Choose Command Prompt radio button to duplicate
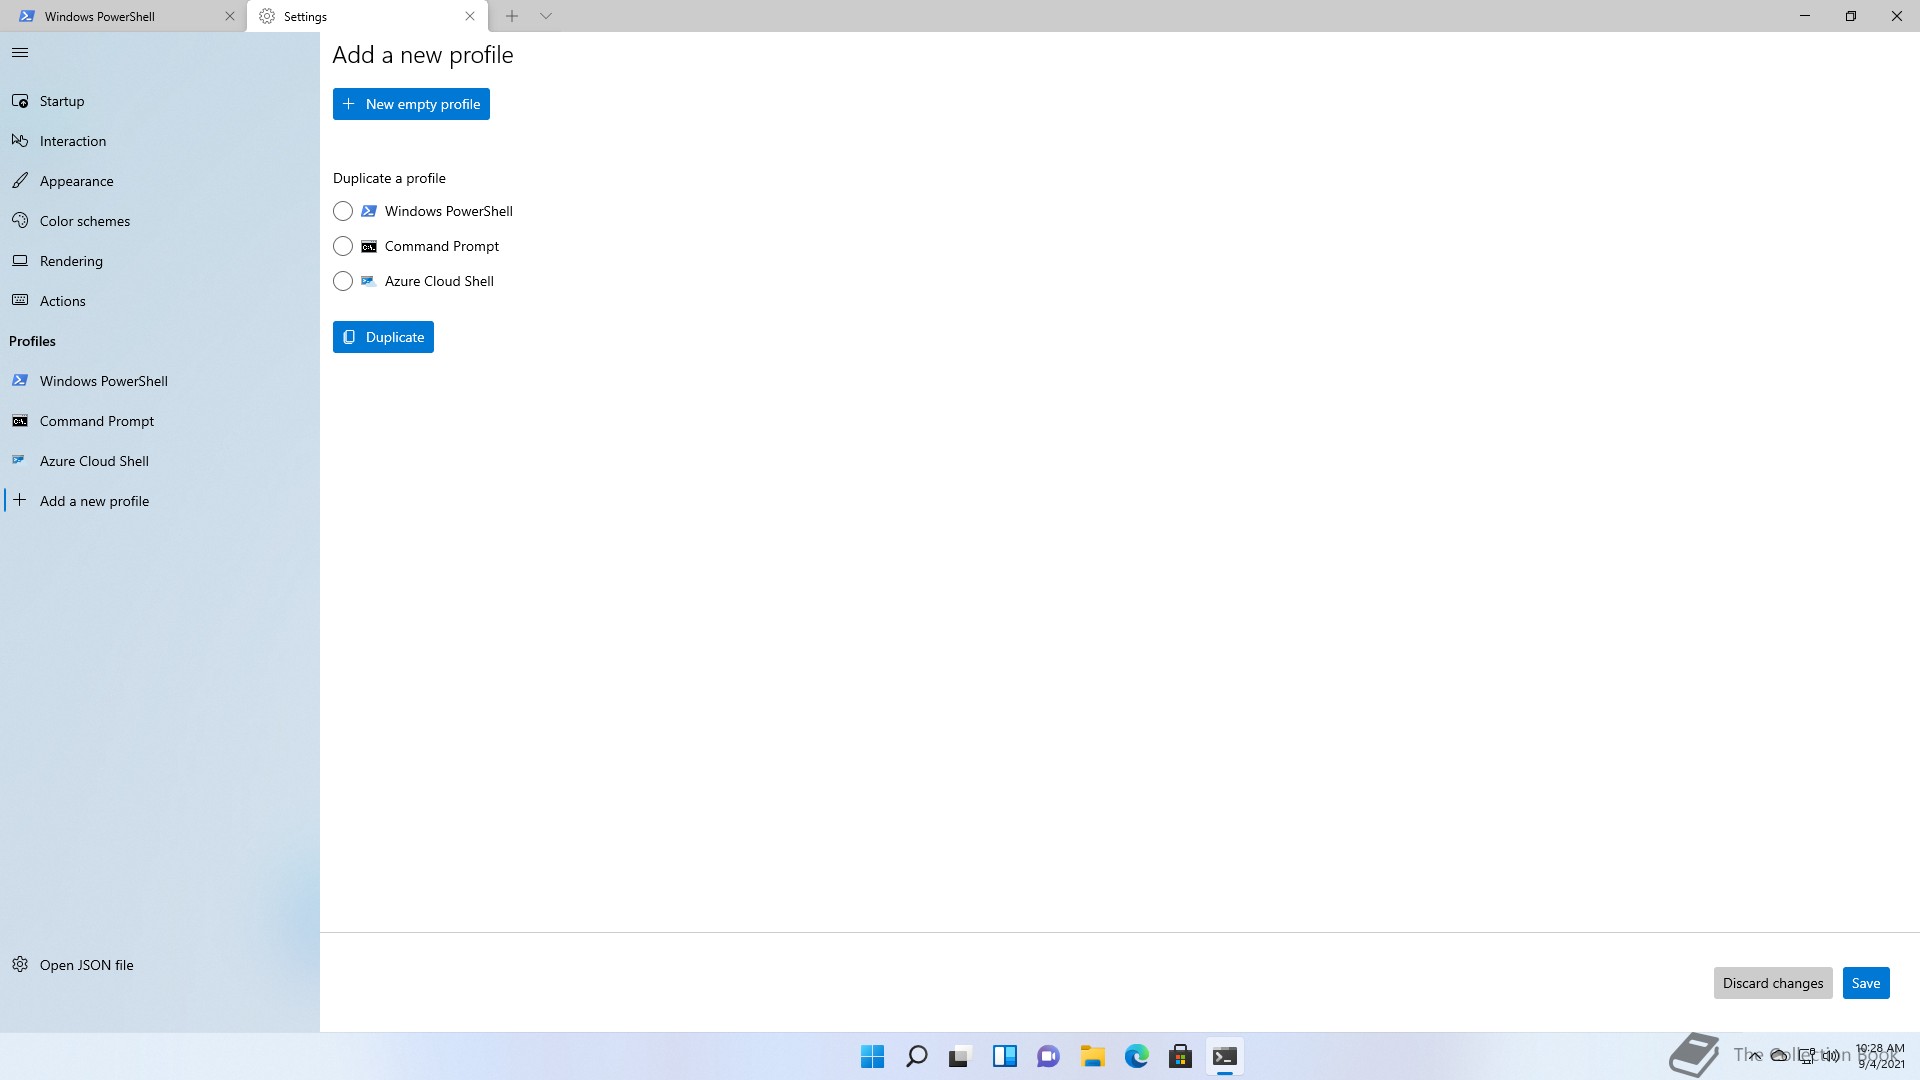The width and height of the screenshot is (1920, 1080). coord(343,246)
